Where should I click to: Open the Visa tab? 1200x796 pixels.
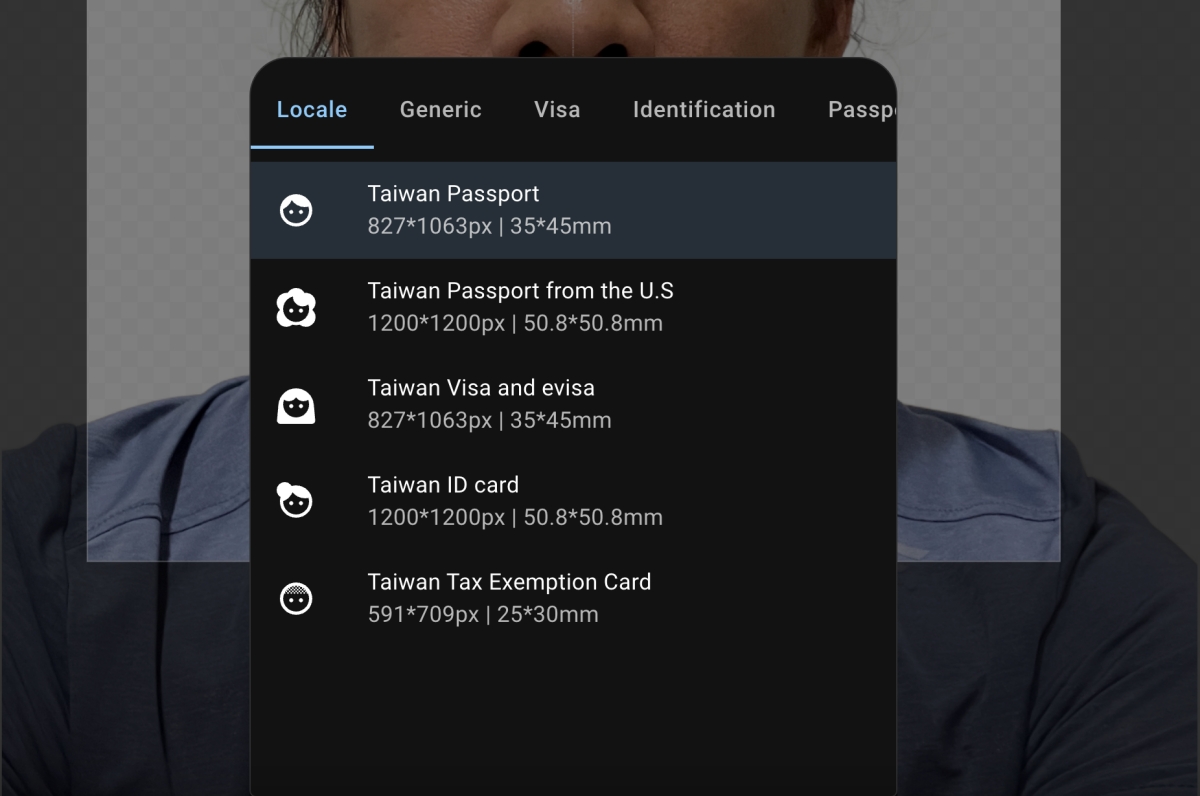click(557, 110)
